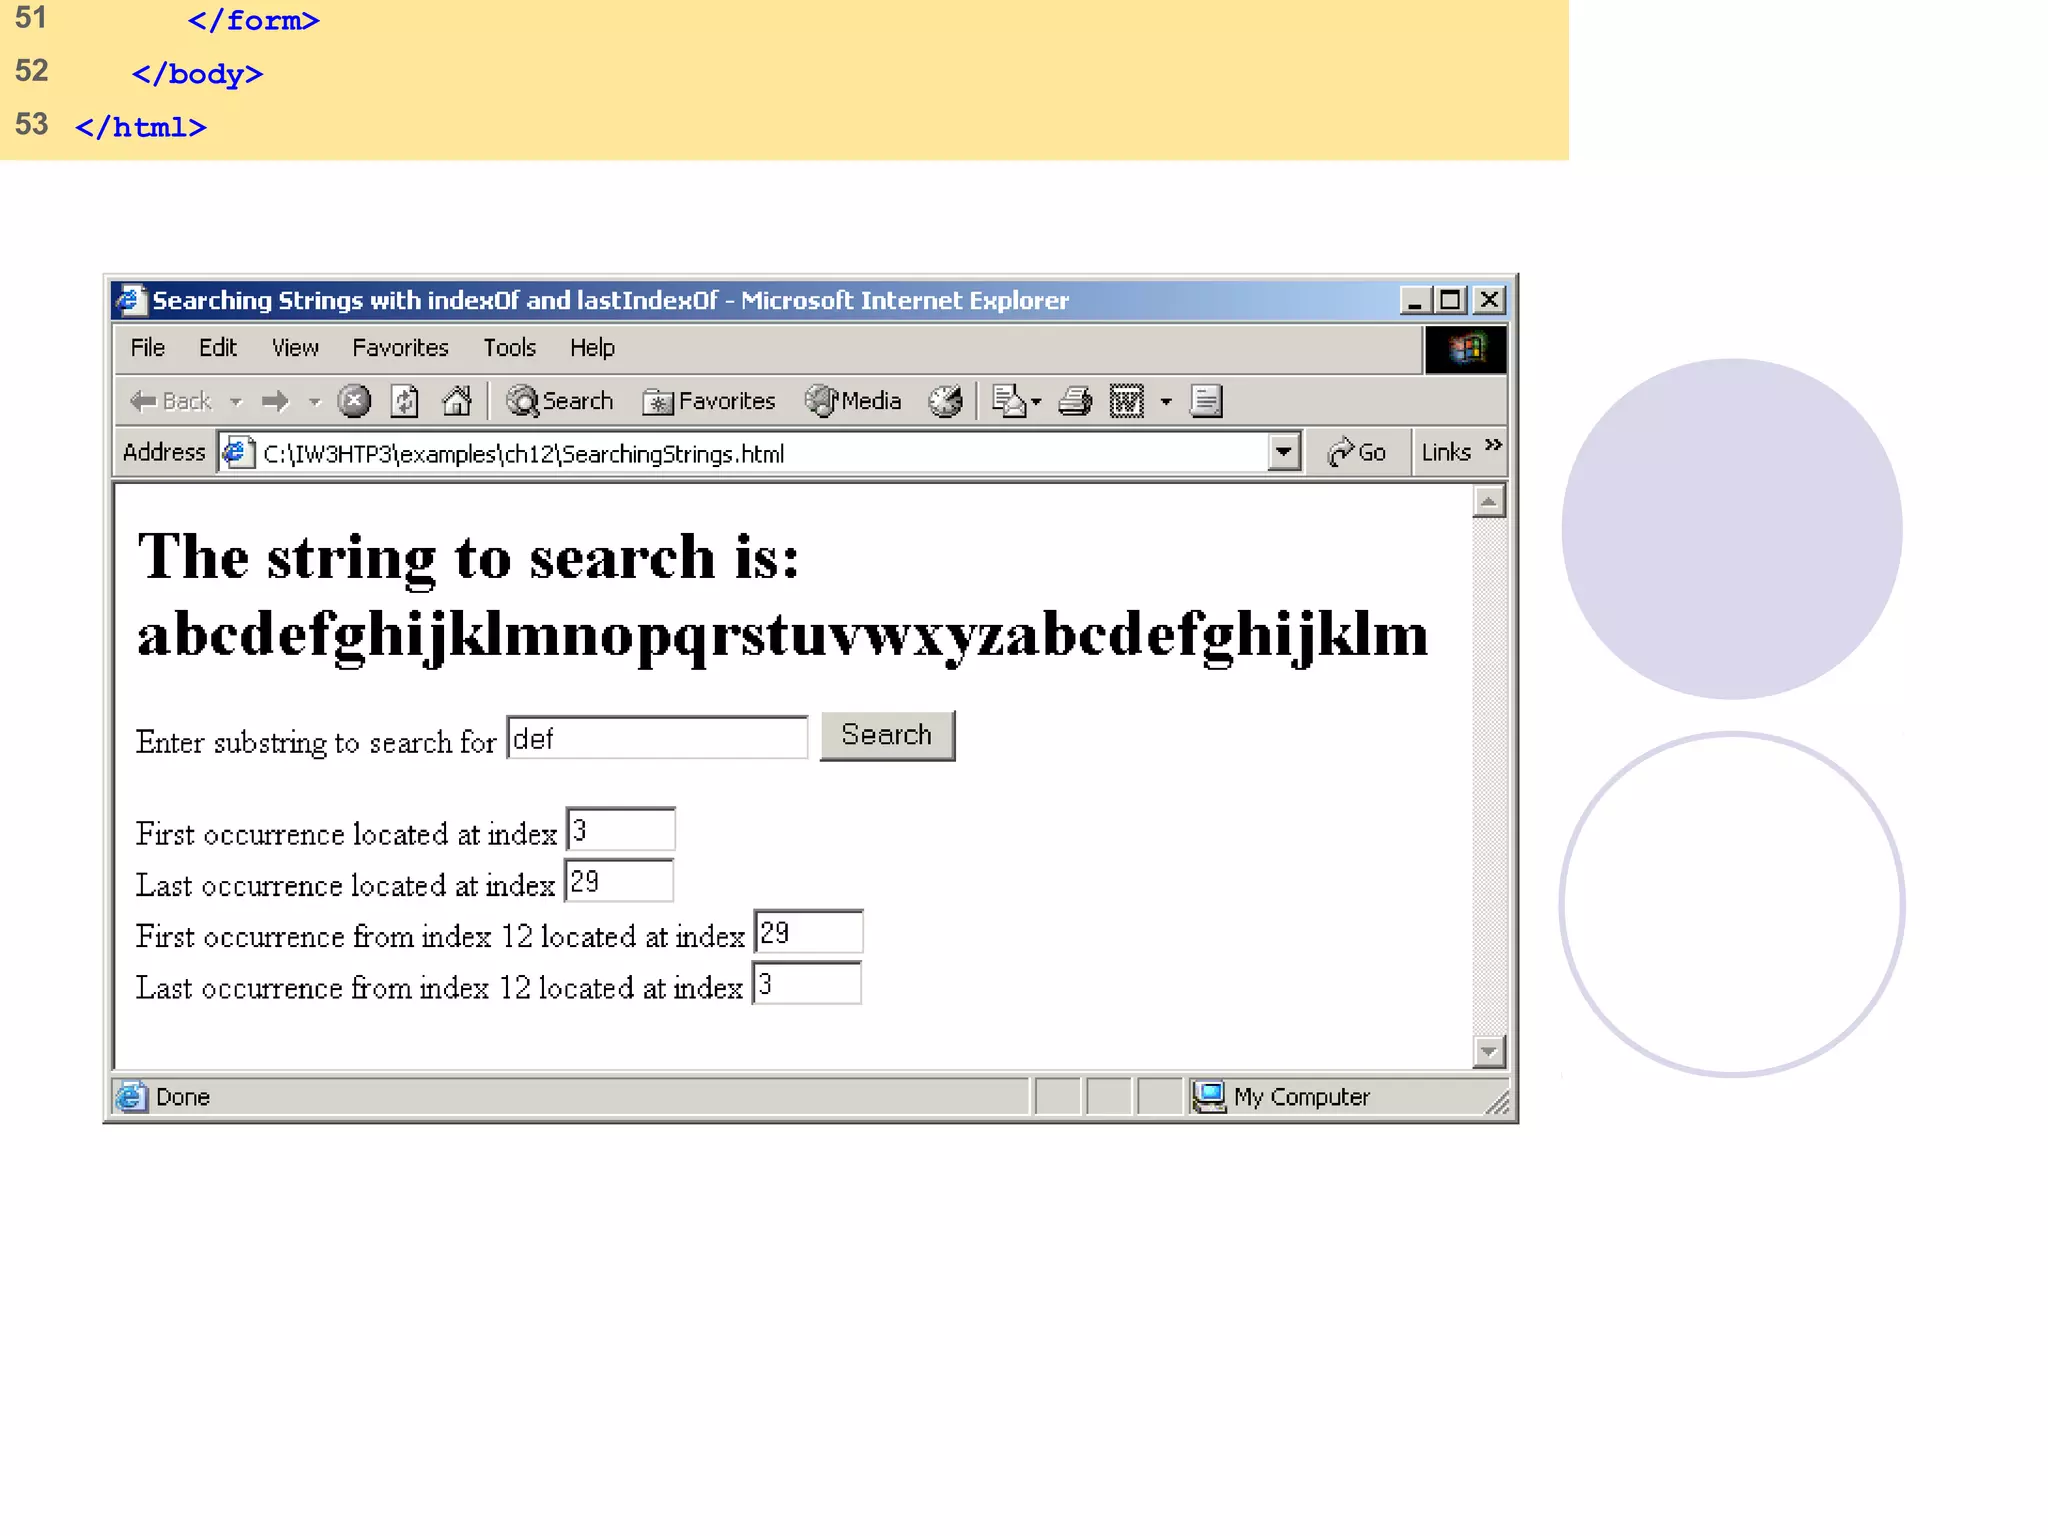Go to Home page icon
Screen dimensions: 2048x1536
[456, 401]
